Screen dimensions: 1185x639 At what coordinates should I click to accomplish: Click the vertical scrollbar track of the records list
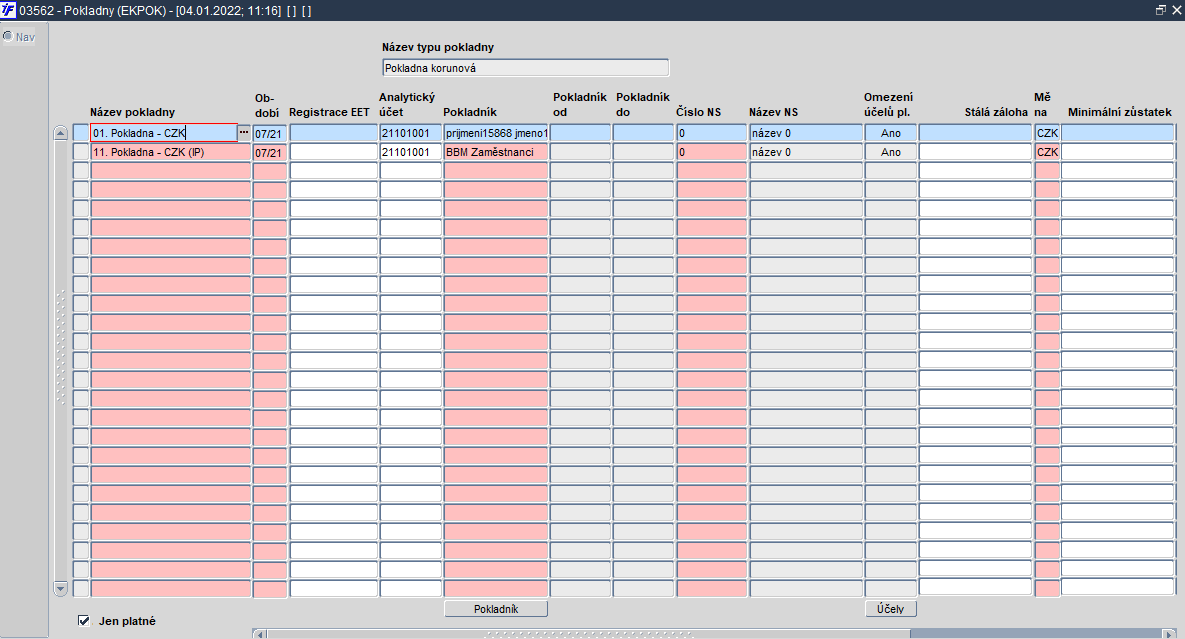pos(61,360)
